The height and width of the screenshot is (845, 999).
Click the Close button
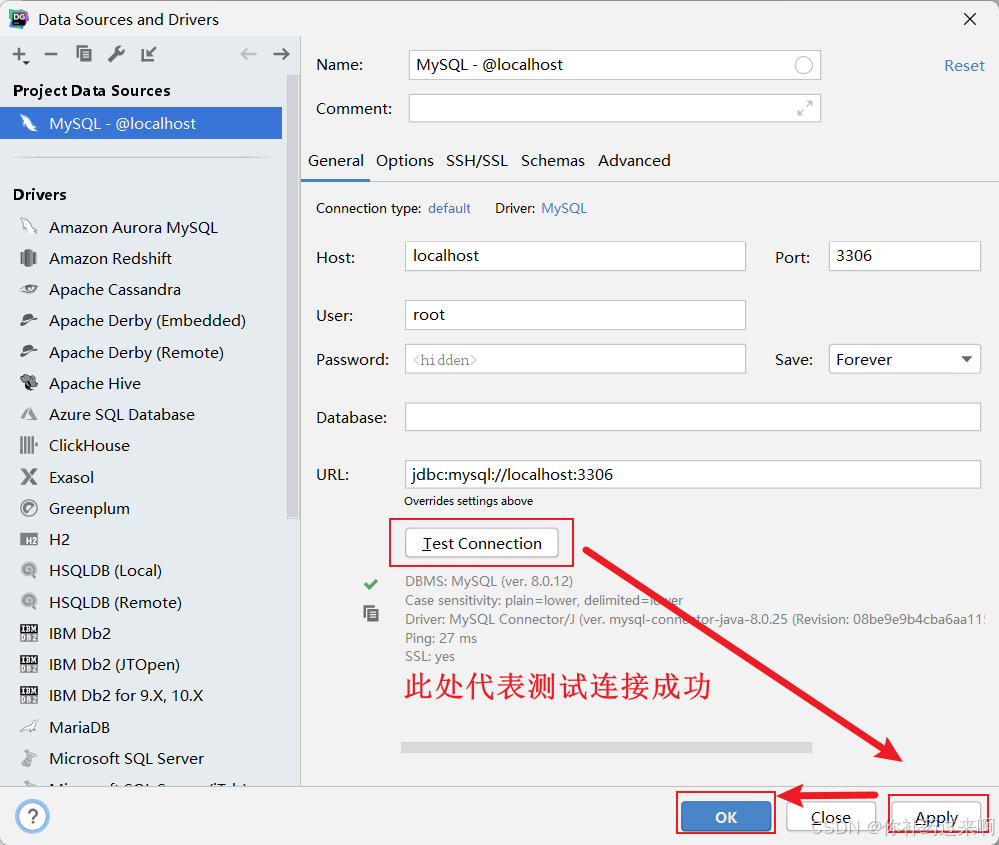click(830, 817)
